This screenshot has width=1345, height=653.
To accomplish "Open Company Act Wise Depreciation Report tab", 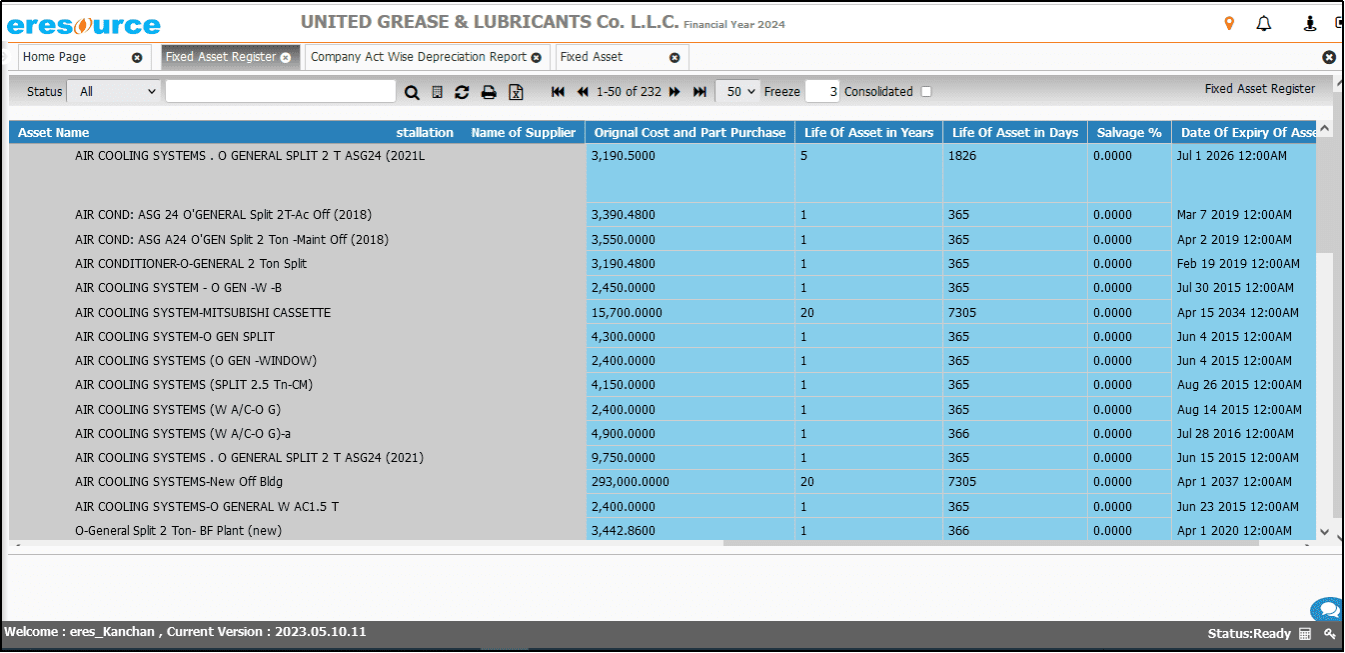I will [x=418, y=57].
